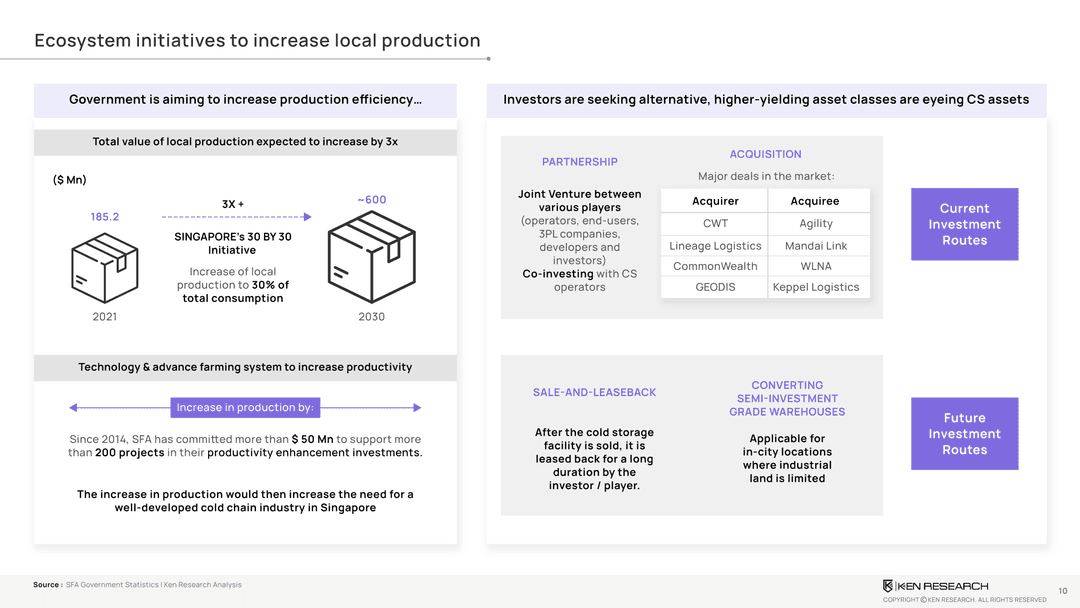Click the 'Increase in production by:' label
Image resolution: width=1080 pixels, height=608 pixels.
[245, 408]
